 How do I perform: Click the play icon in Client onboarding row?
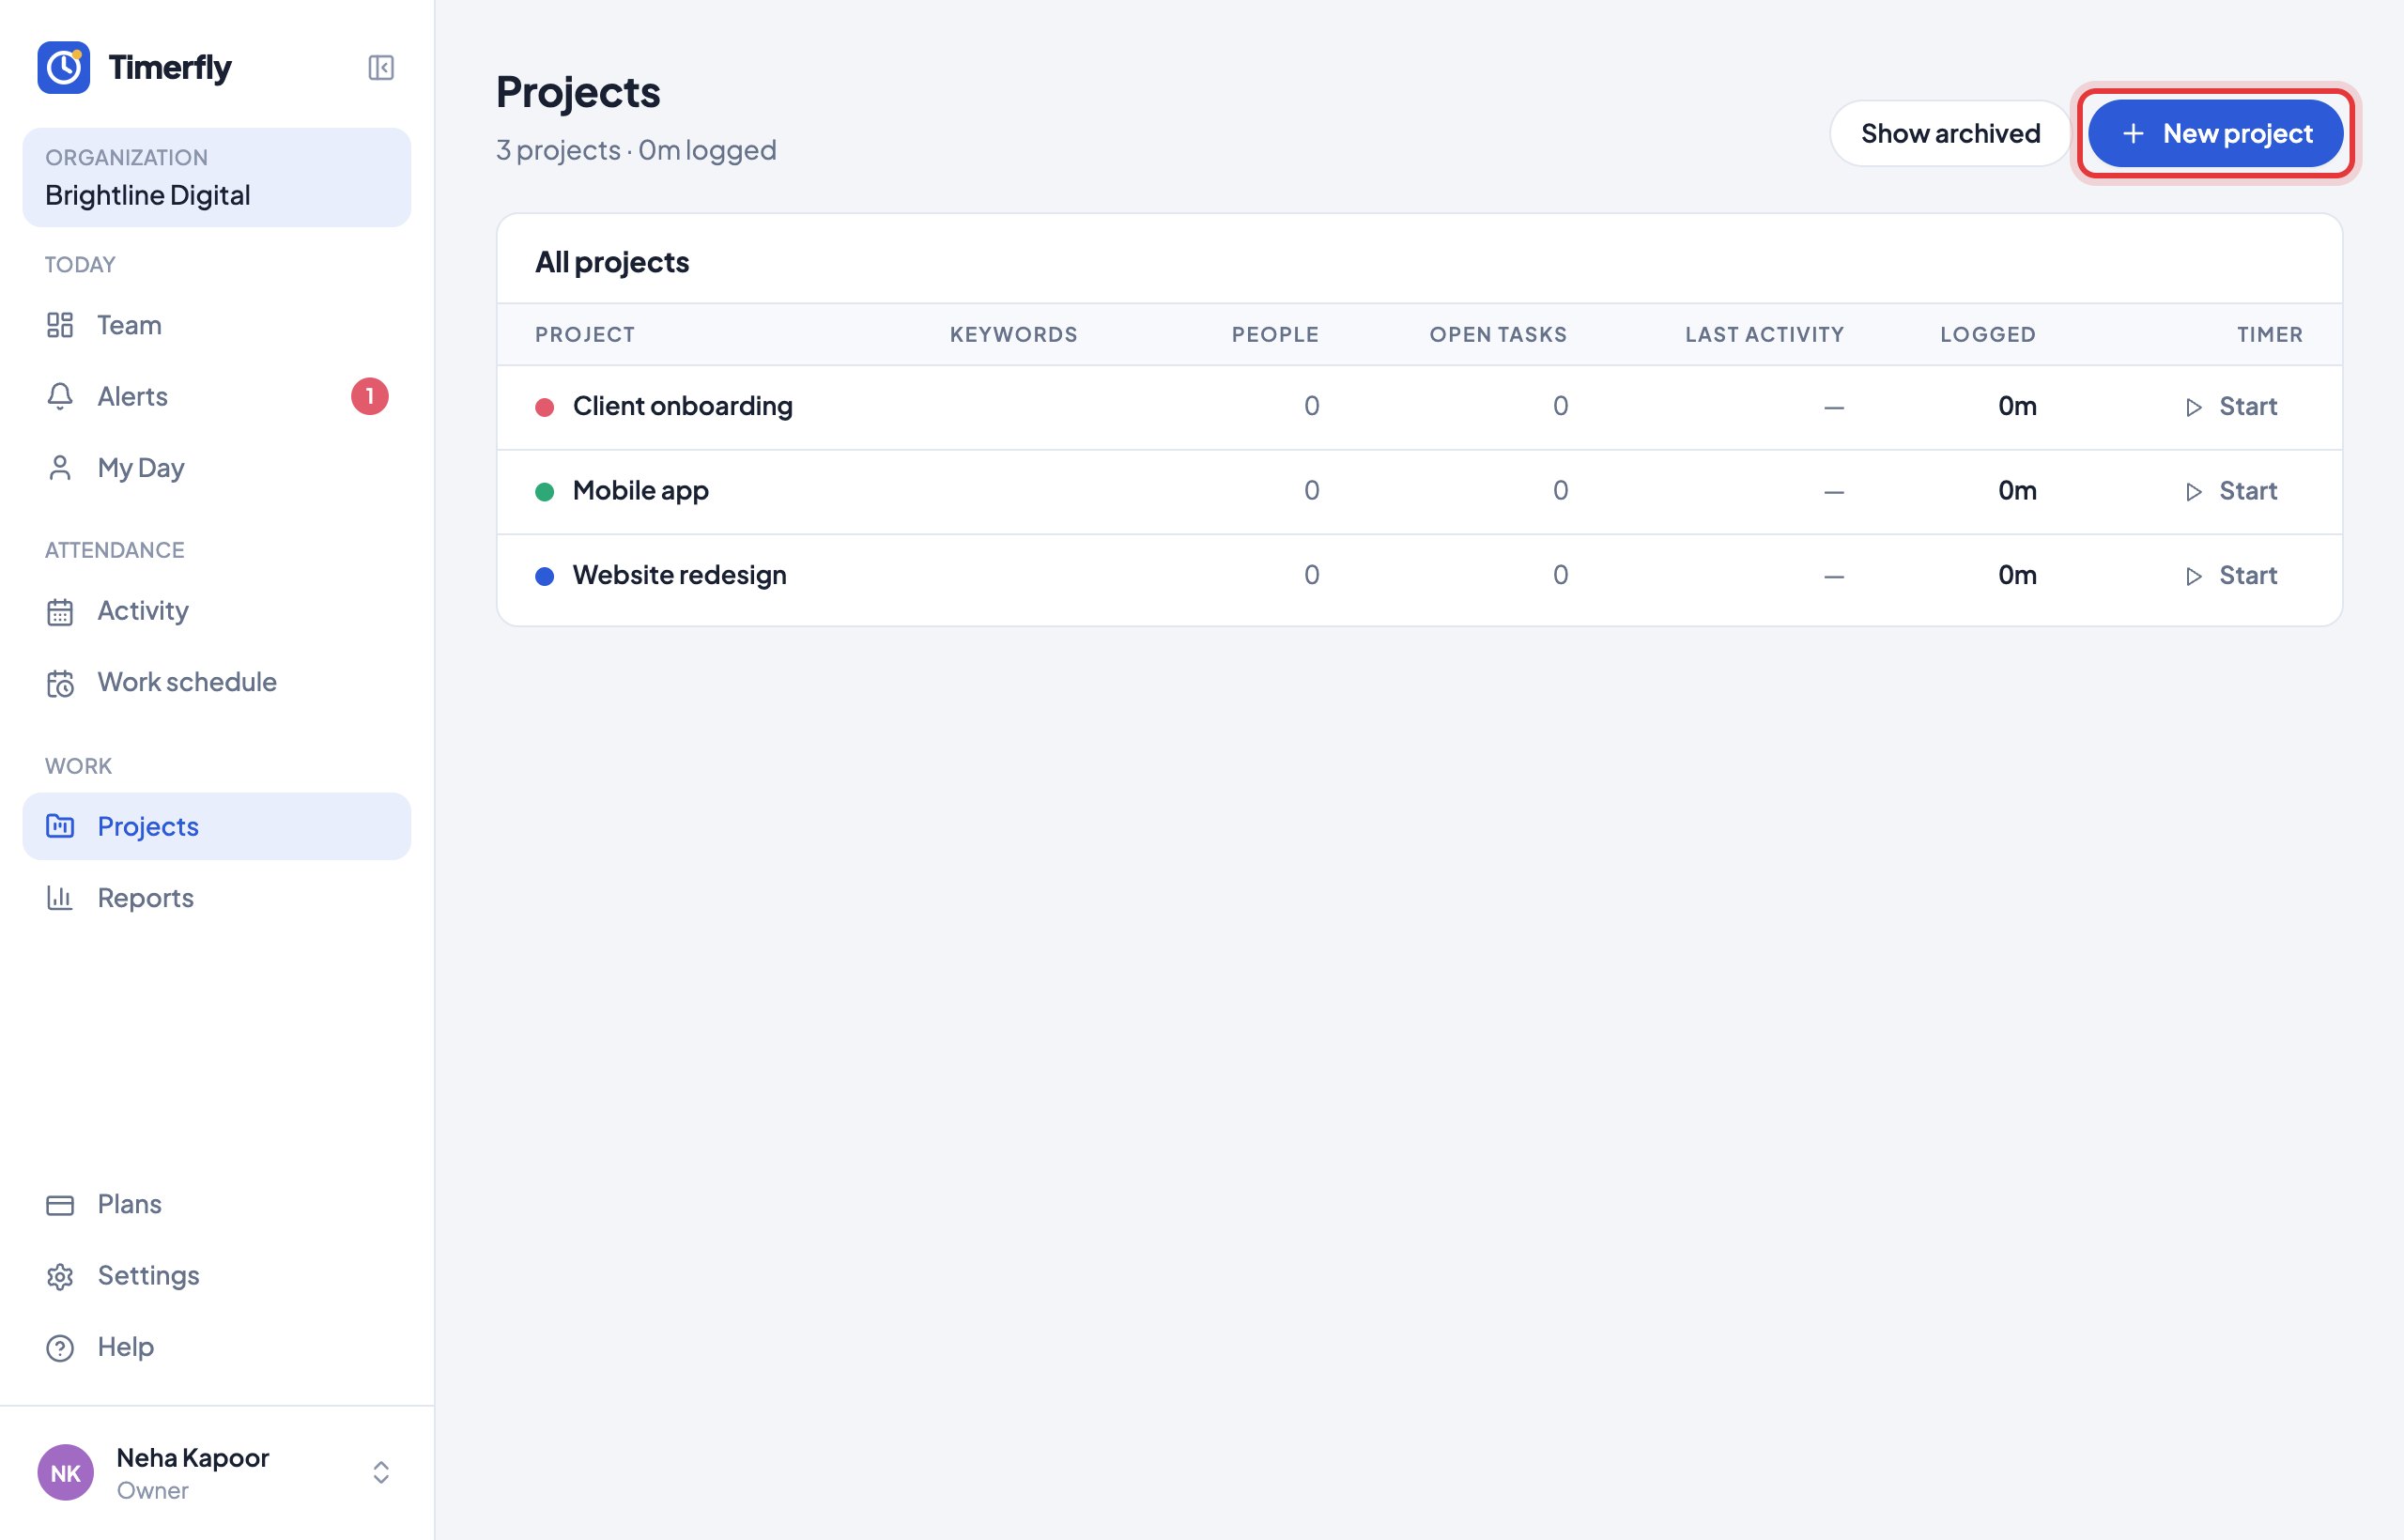pos(2194,407)
